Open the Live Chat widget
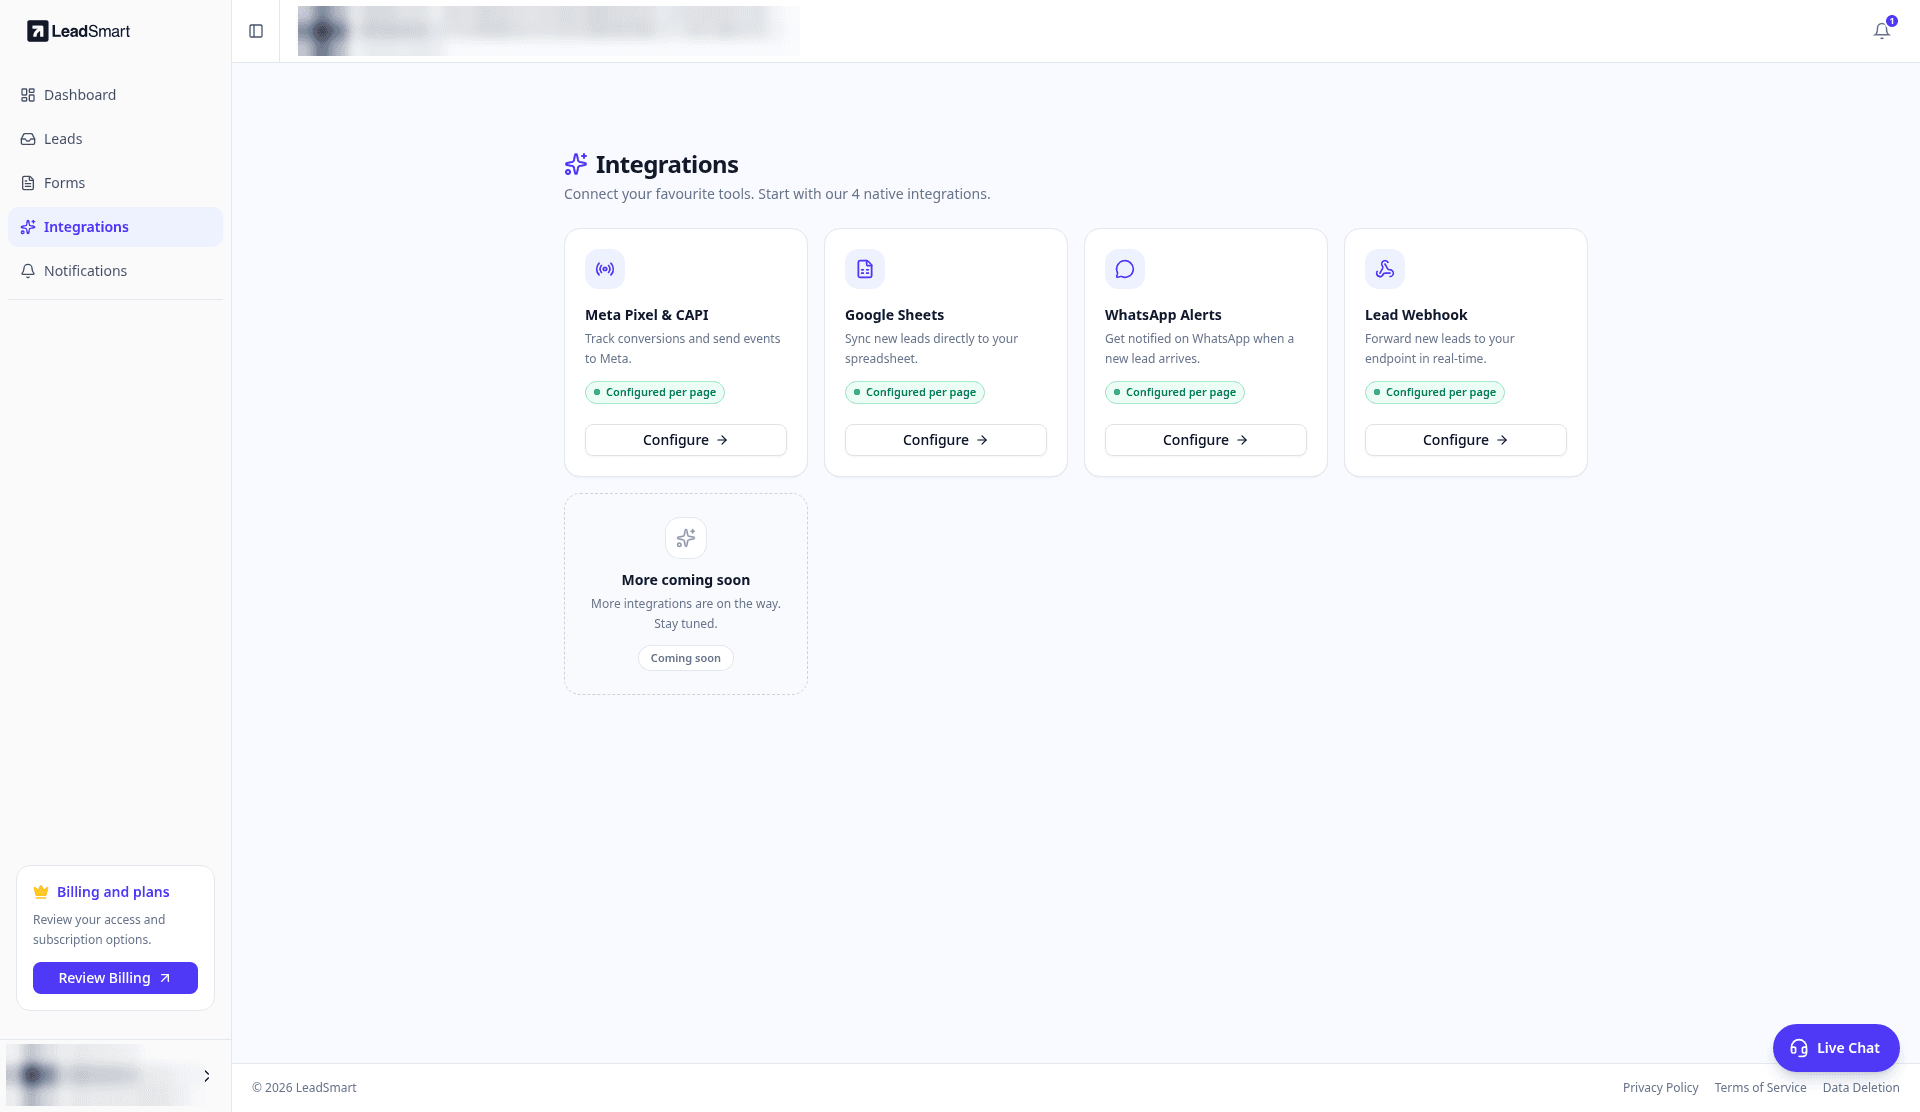1920x1112 pixels. [1836, 1048]
